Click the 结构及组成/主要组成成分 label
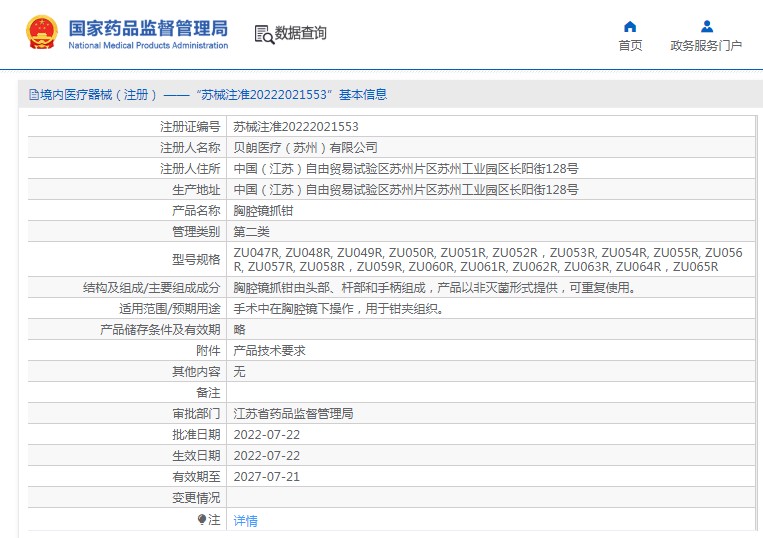The height and width of the screenshot is (538, 763). tap(151, 287)
